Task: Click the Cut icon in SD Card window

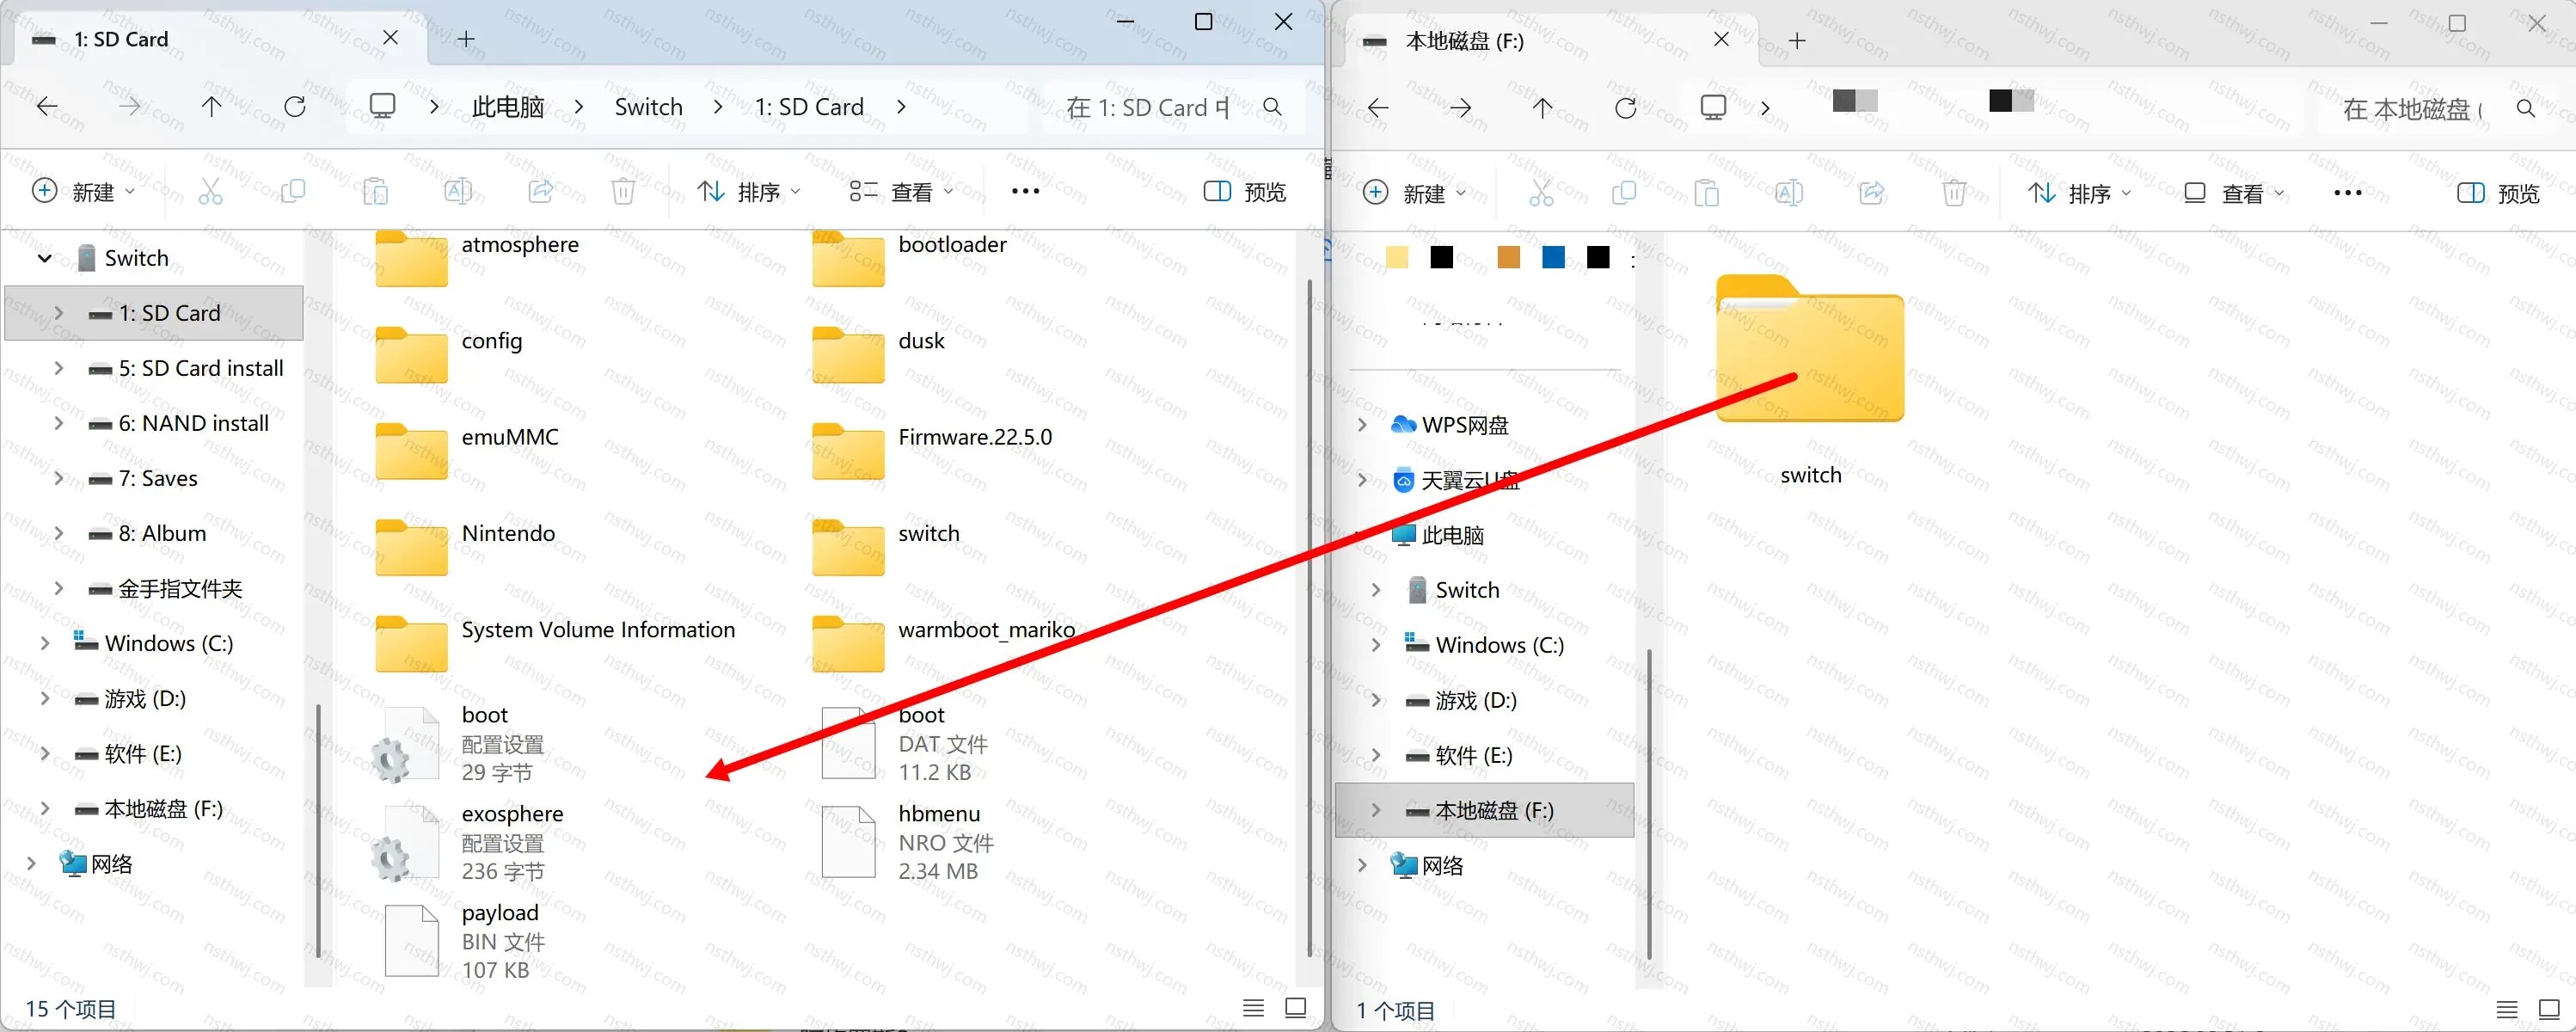Action: 210,191
